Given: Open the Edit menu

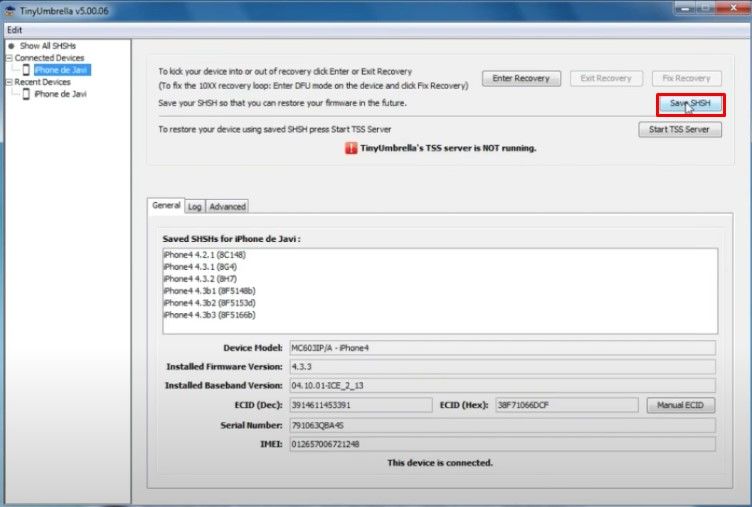Looking at the screenshot, I should tap(14, 29).
